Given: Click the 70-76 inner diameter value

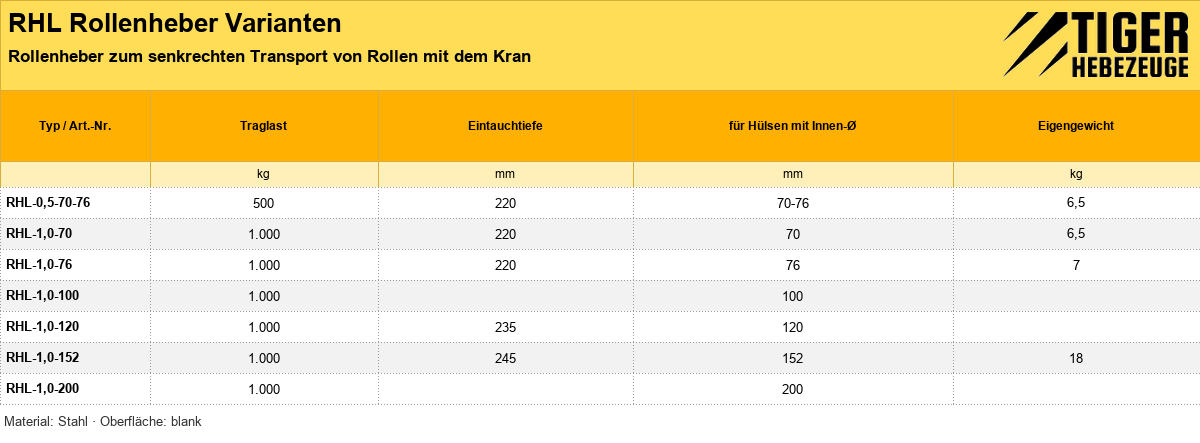Looking at the screenshot, I should [793, 203].
